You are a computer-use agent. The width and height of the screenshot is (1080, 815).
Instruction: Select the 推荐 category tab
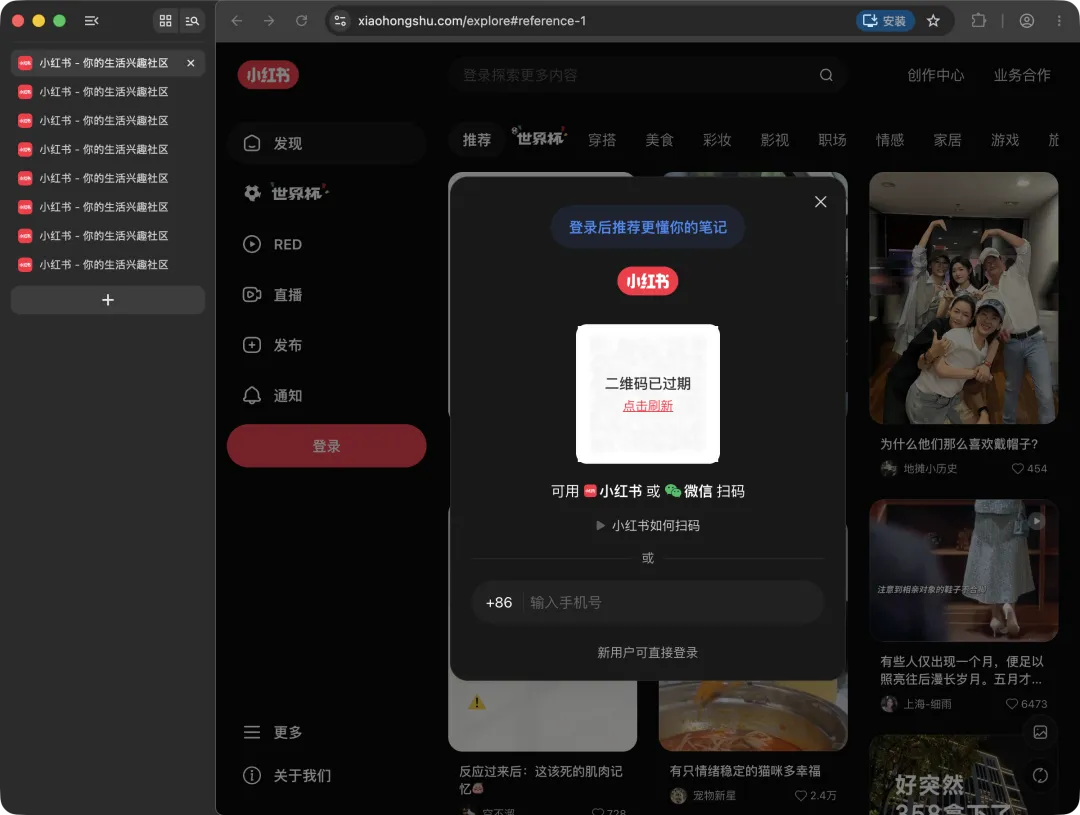(477, 140)
